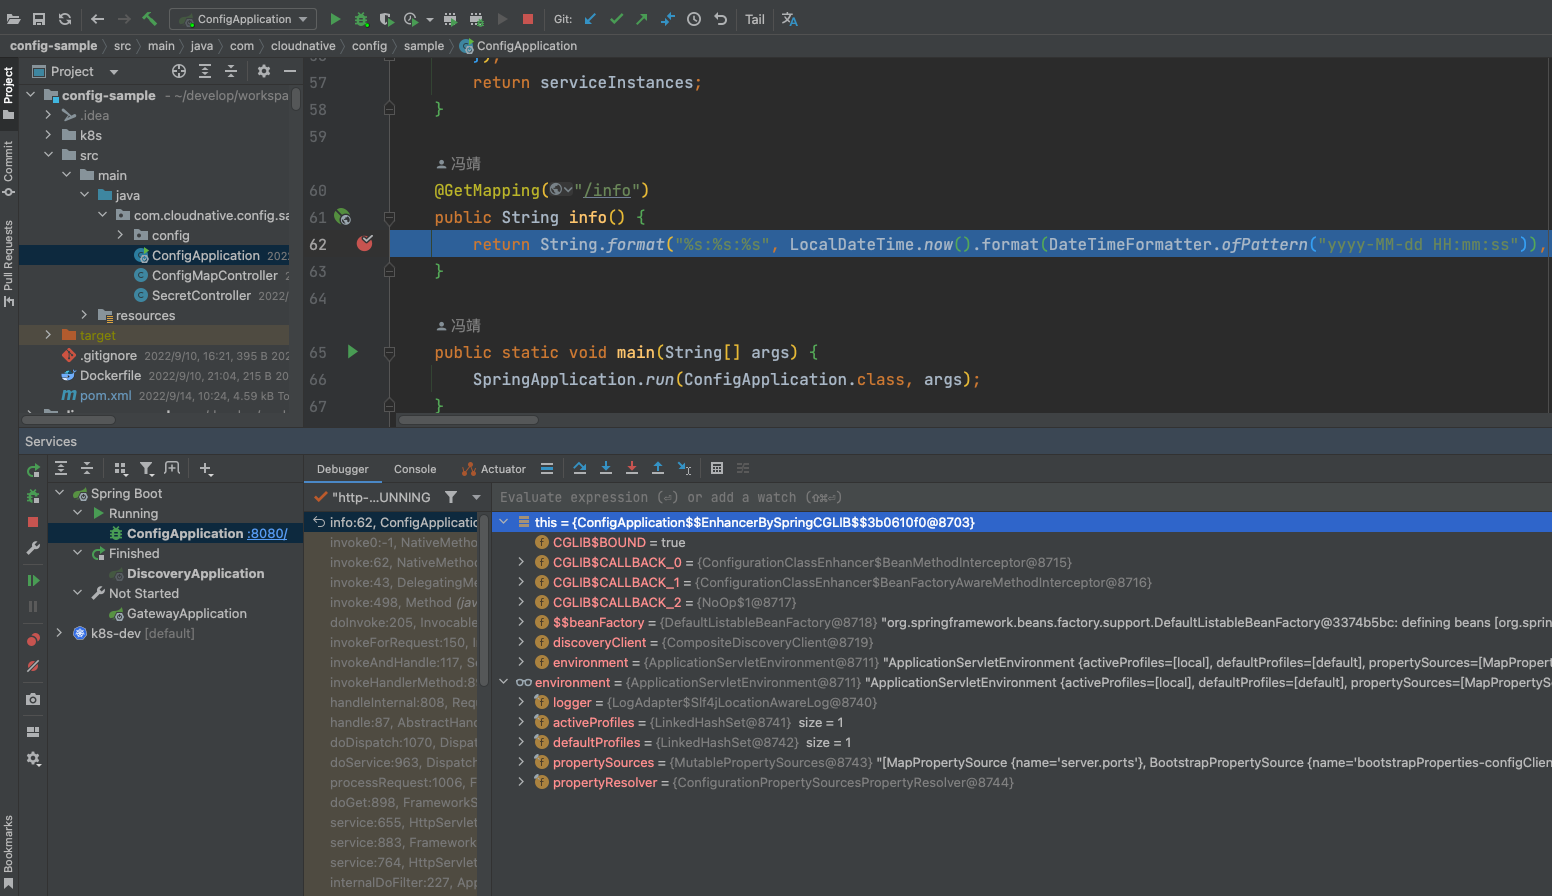Collapse the Running group in Services
Viewport: 1552px width, 896px height.
(77, 513)
